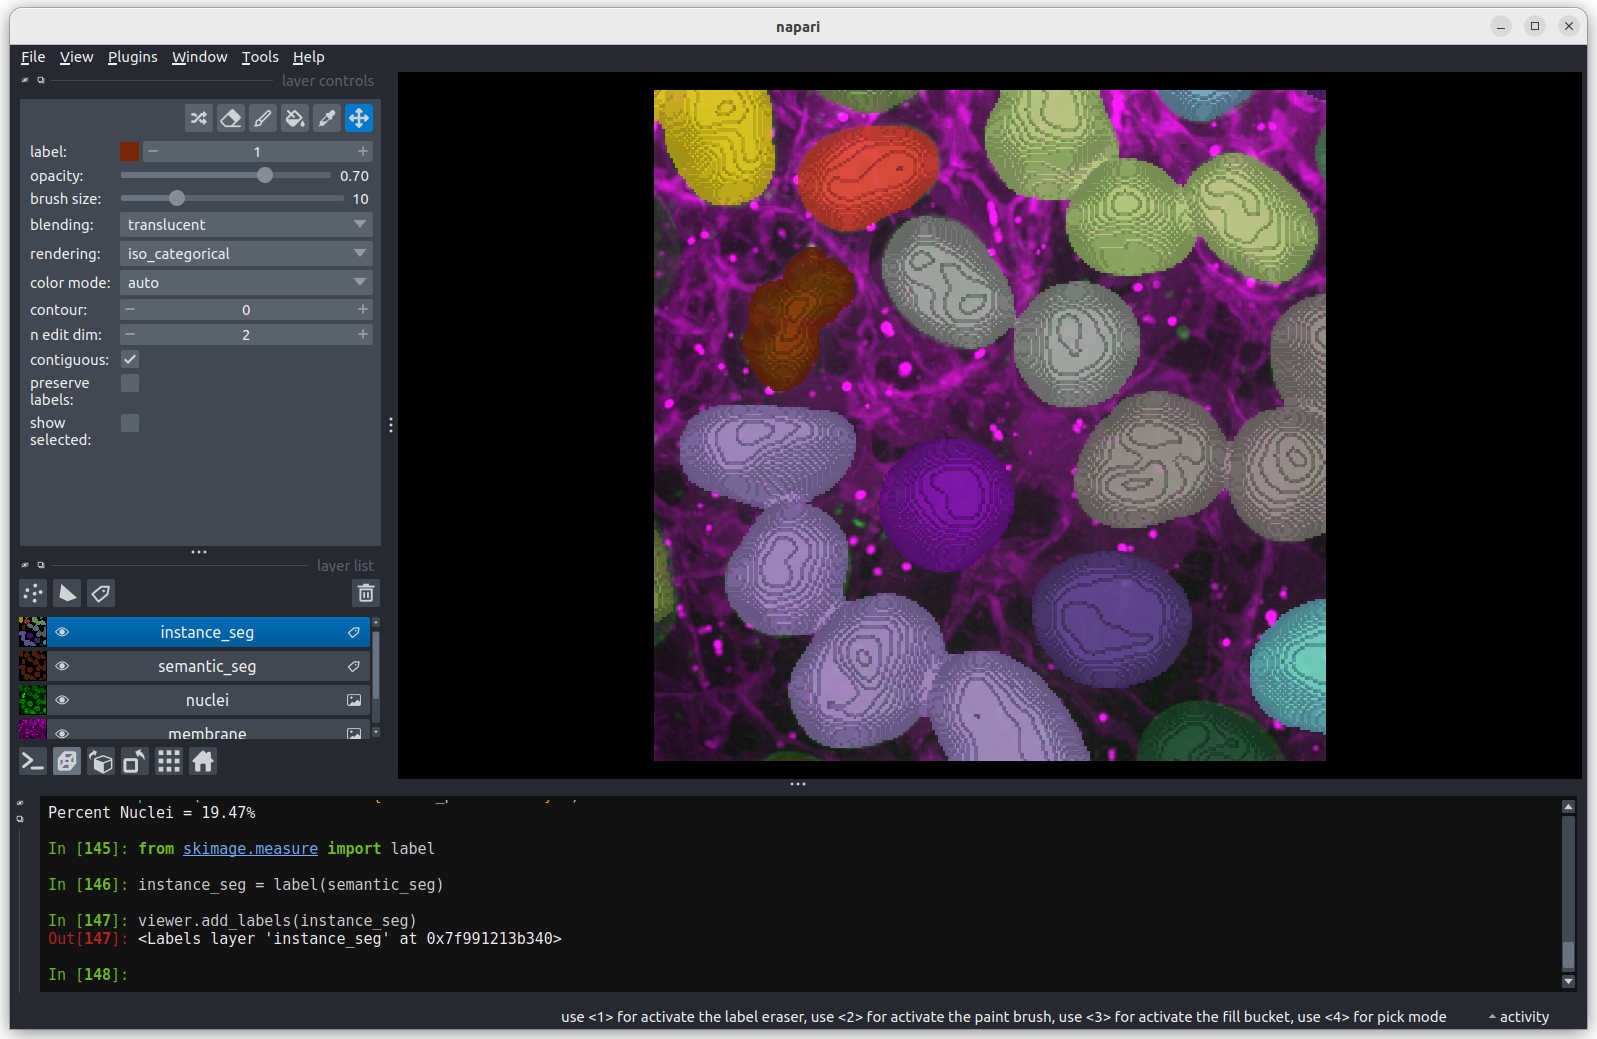Click the brush size slider handle
Screen dimensions: 1597x1039
(177, 198)
